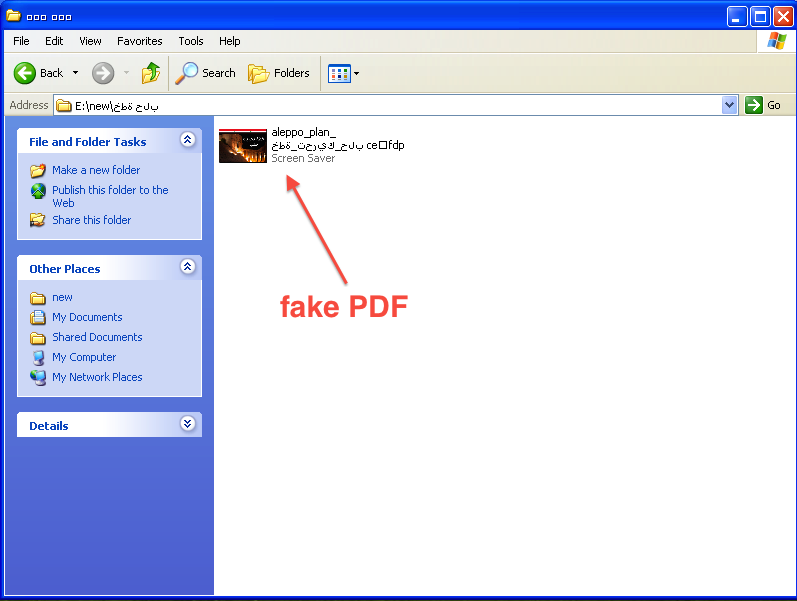Open the Favorites menu
This screenshot has height=601, width=797.
139,41
